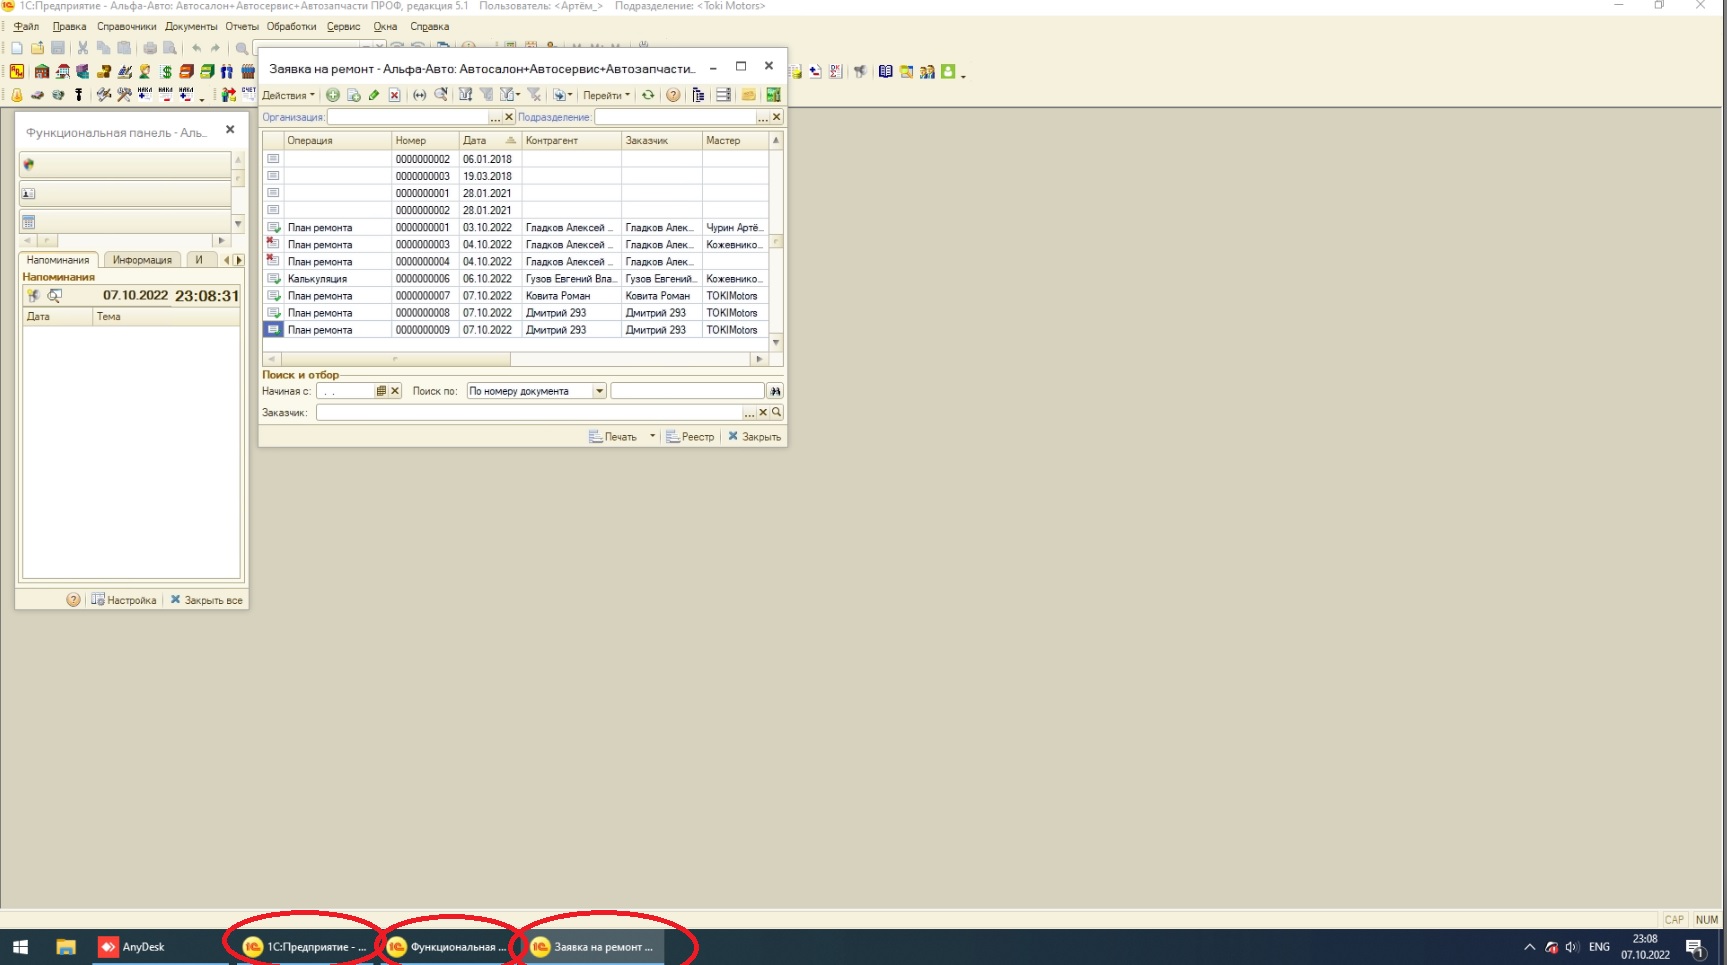This screenshot has height=965, width=1727.
Task: Open the date interval settings icon
Action: click(420, 95)
